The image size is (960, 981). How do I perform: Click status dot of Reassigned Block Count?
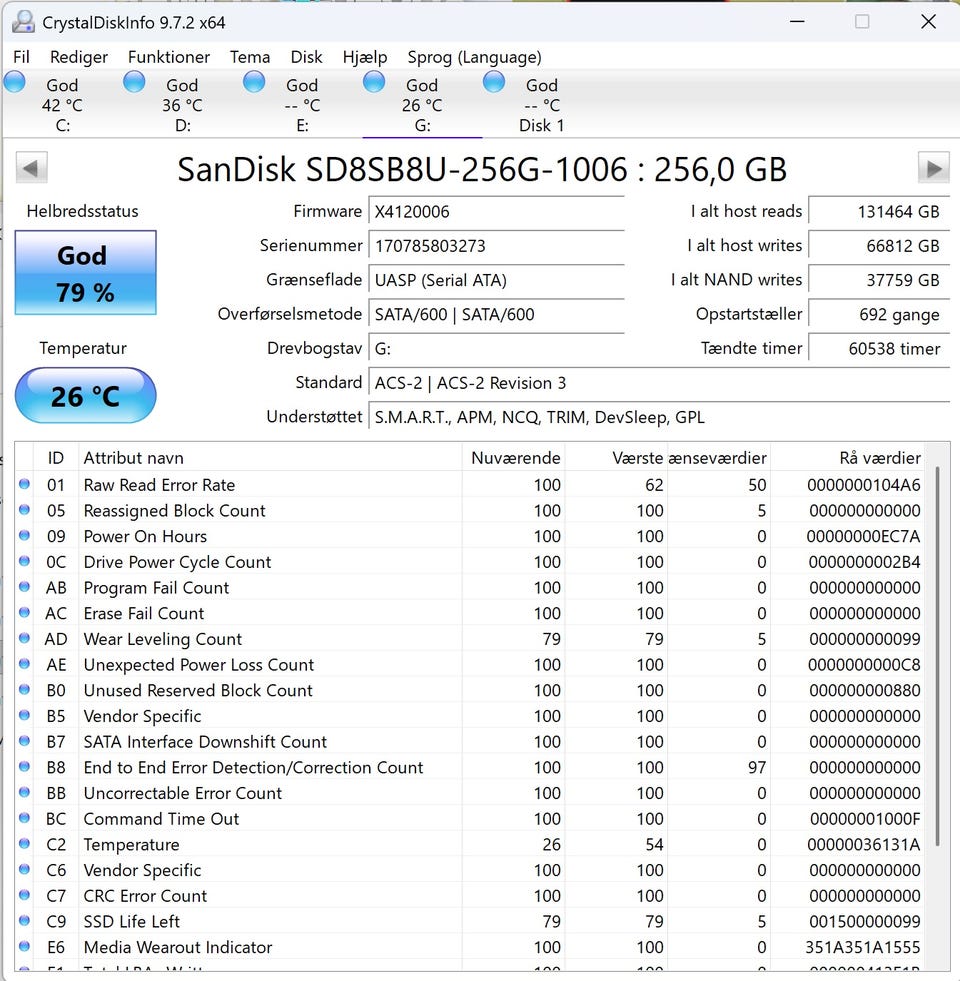[24, 509]
